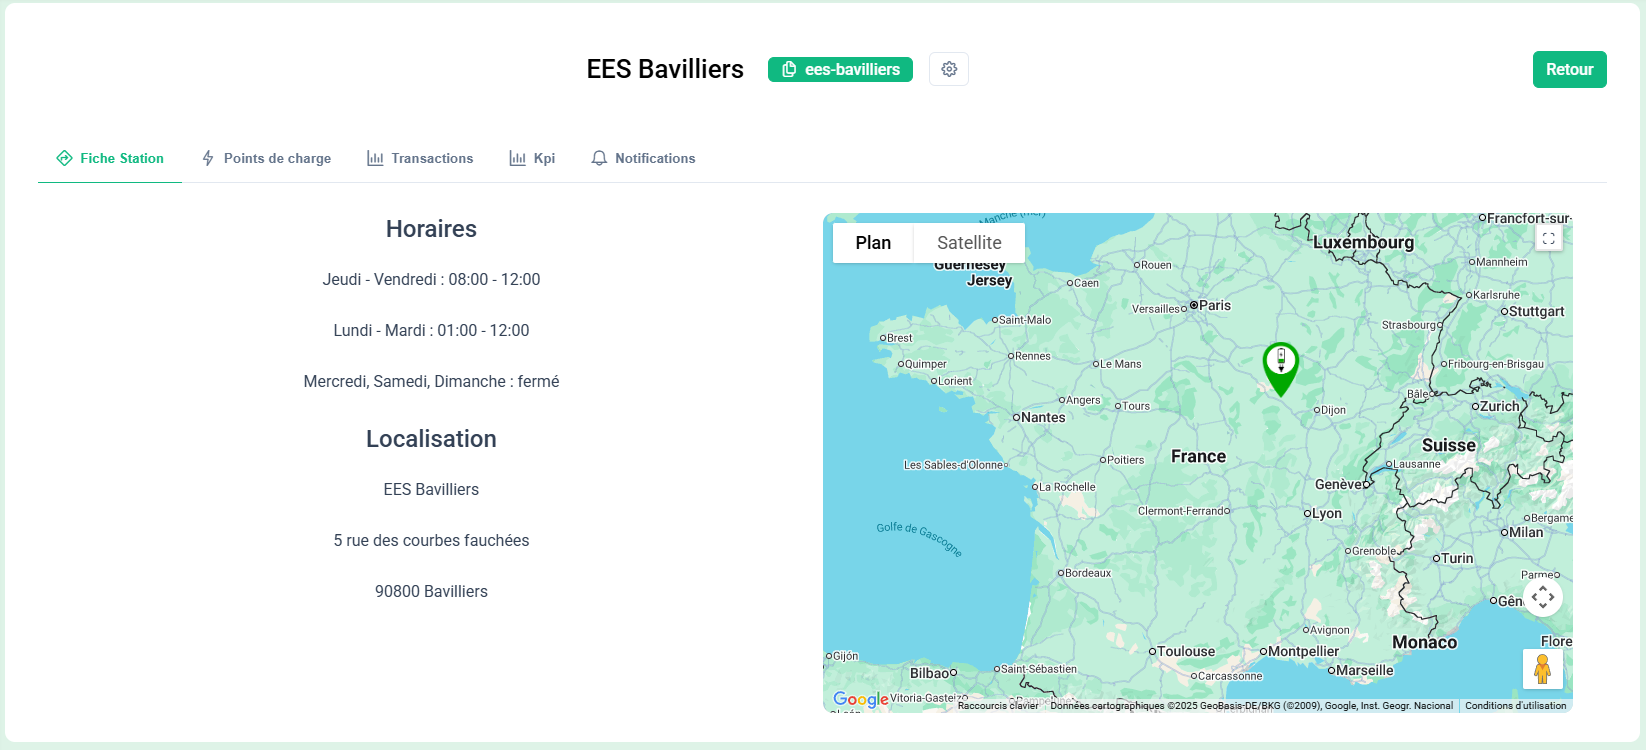Switch map to Satellite view
The height and width of the screenshot is (750, 1646).
coord(969,243)
